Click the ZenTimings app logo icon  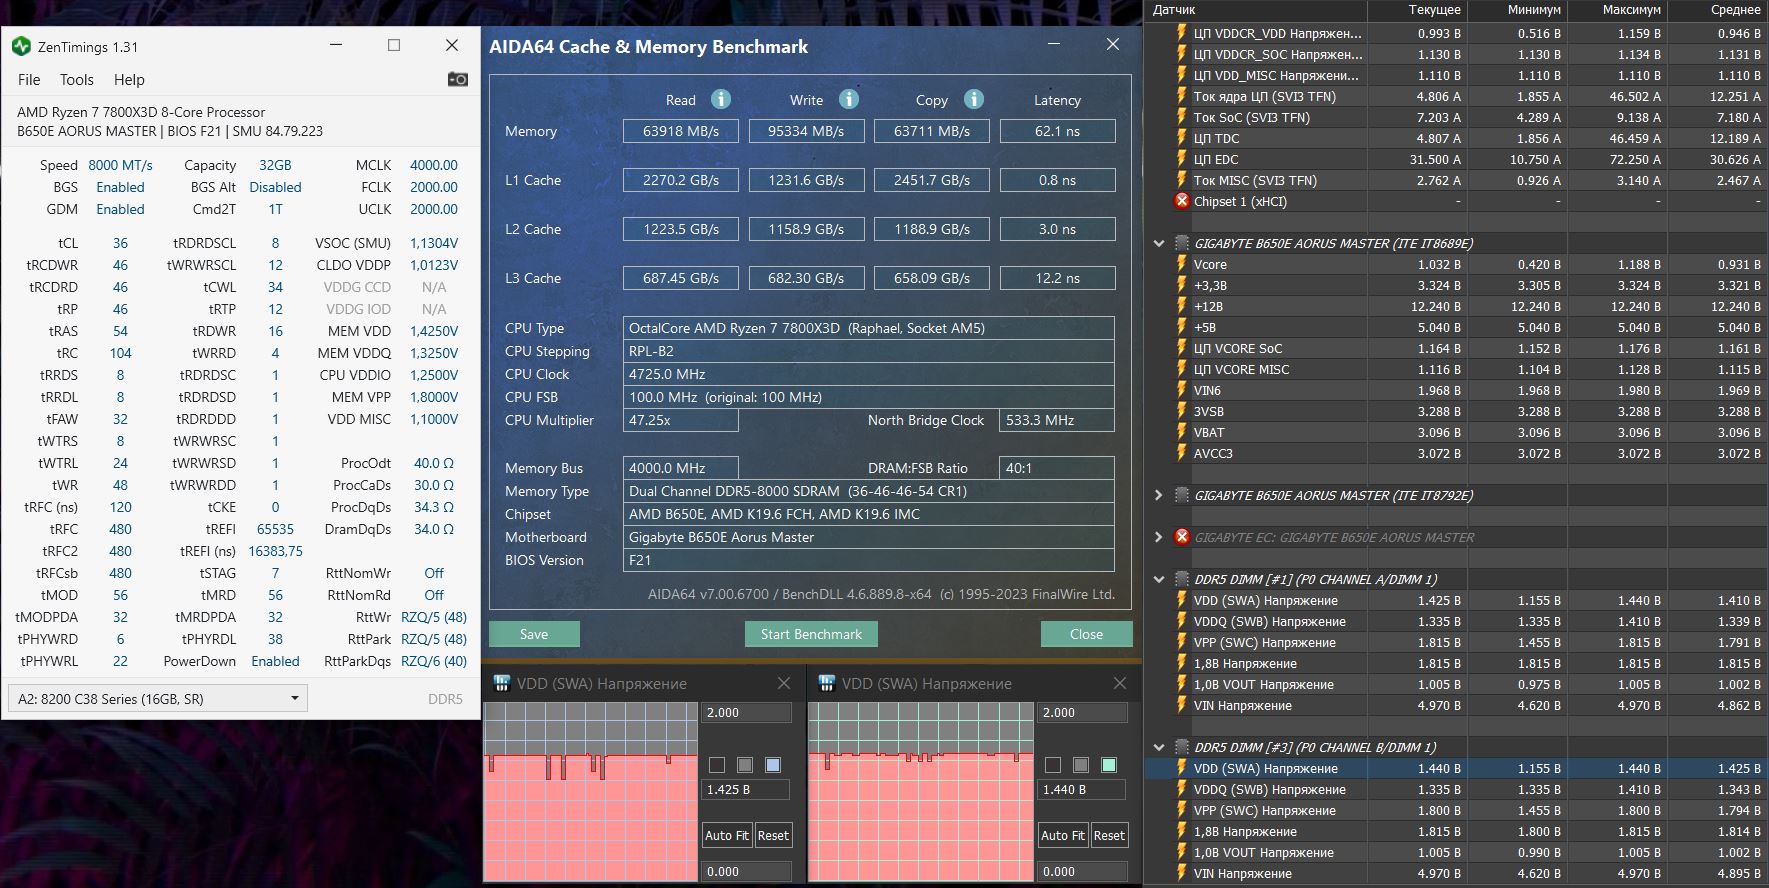pyautogui.click(x=21, y=46)
